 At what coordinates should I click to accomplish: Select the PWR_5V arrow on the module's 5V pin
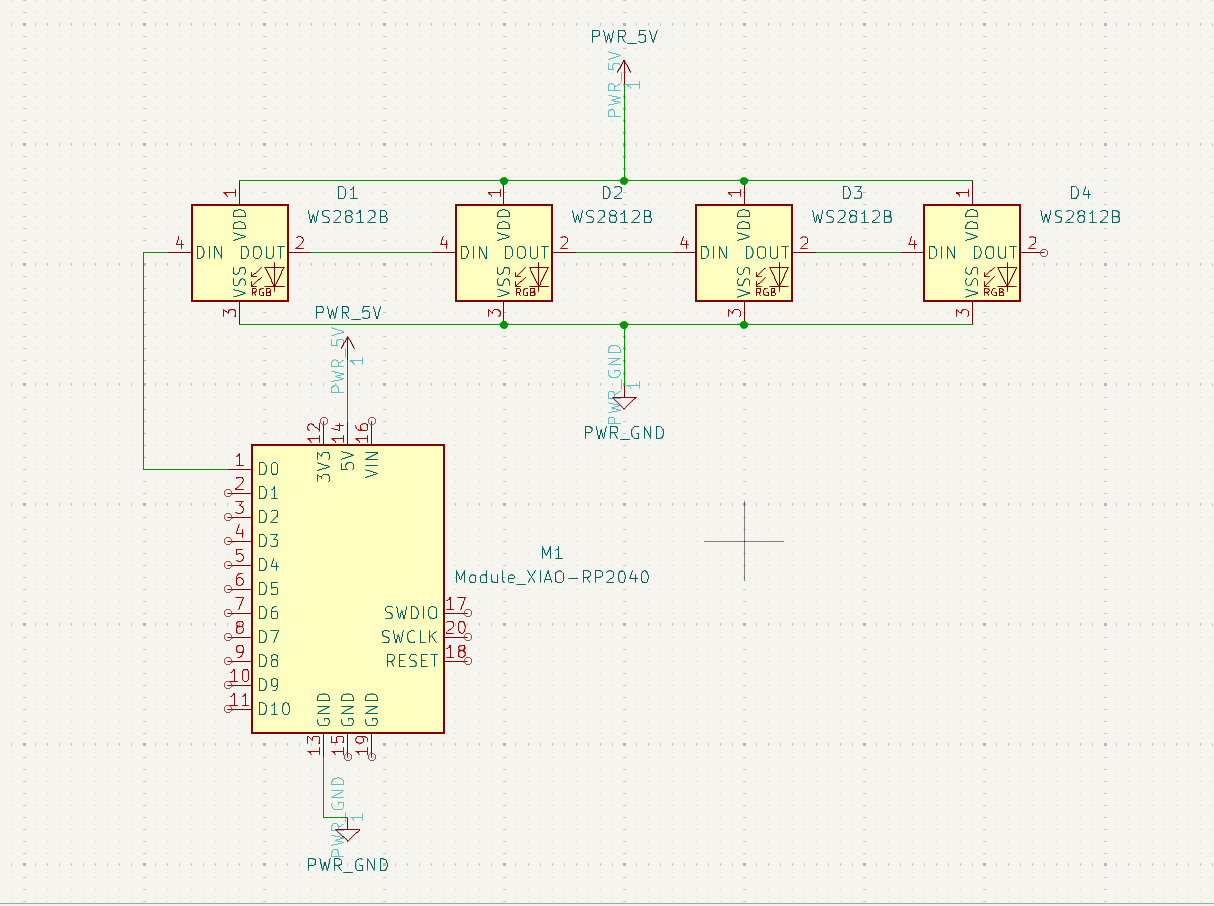pos(347,345)
